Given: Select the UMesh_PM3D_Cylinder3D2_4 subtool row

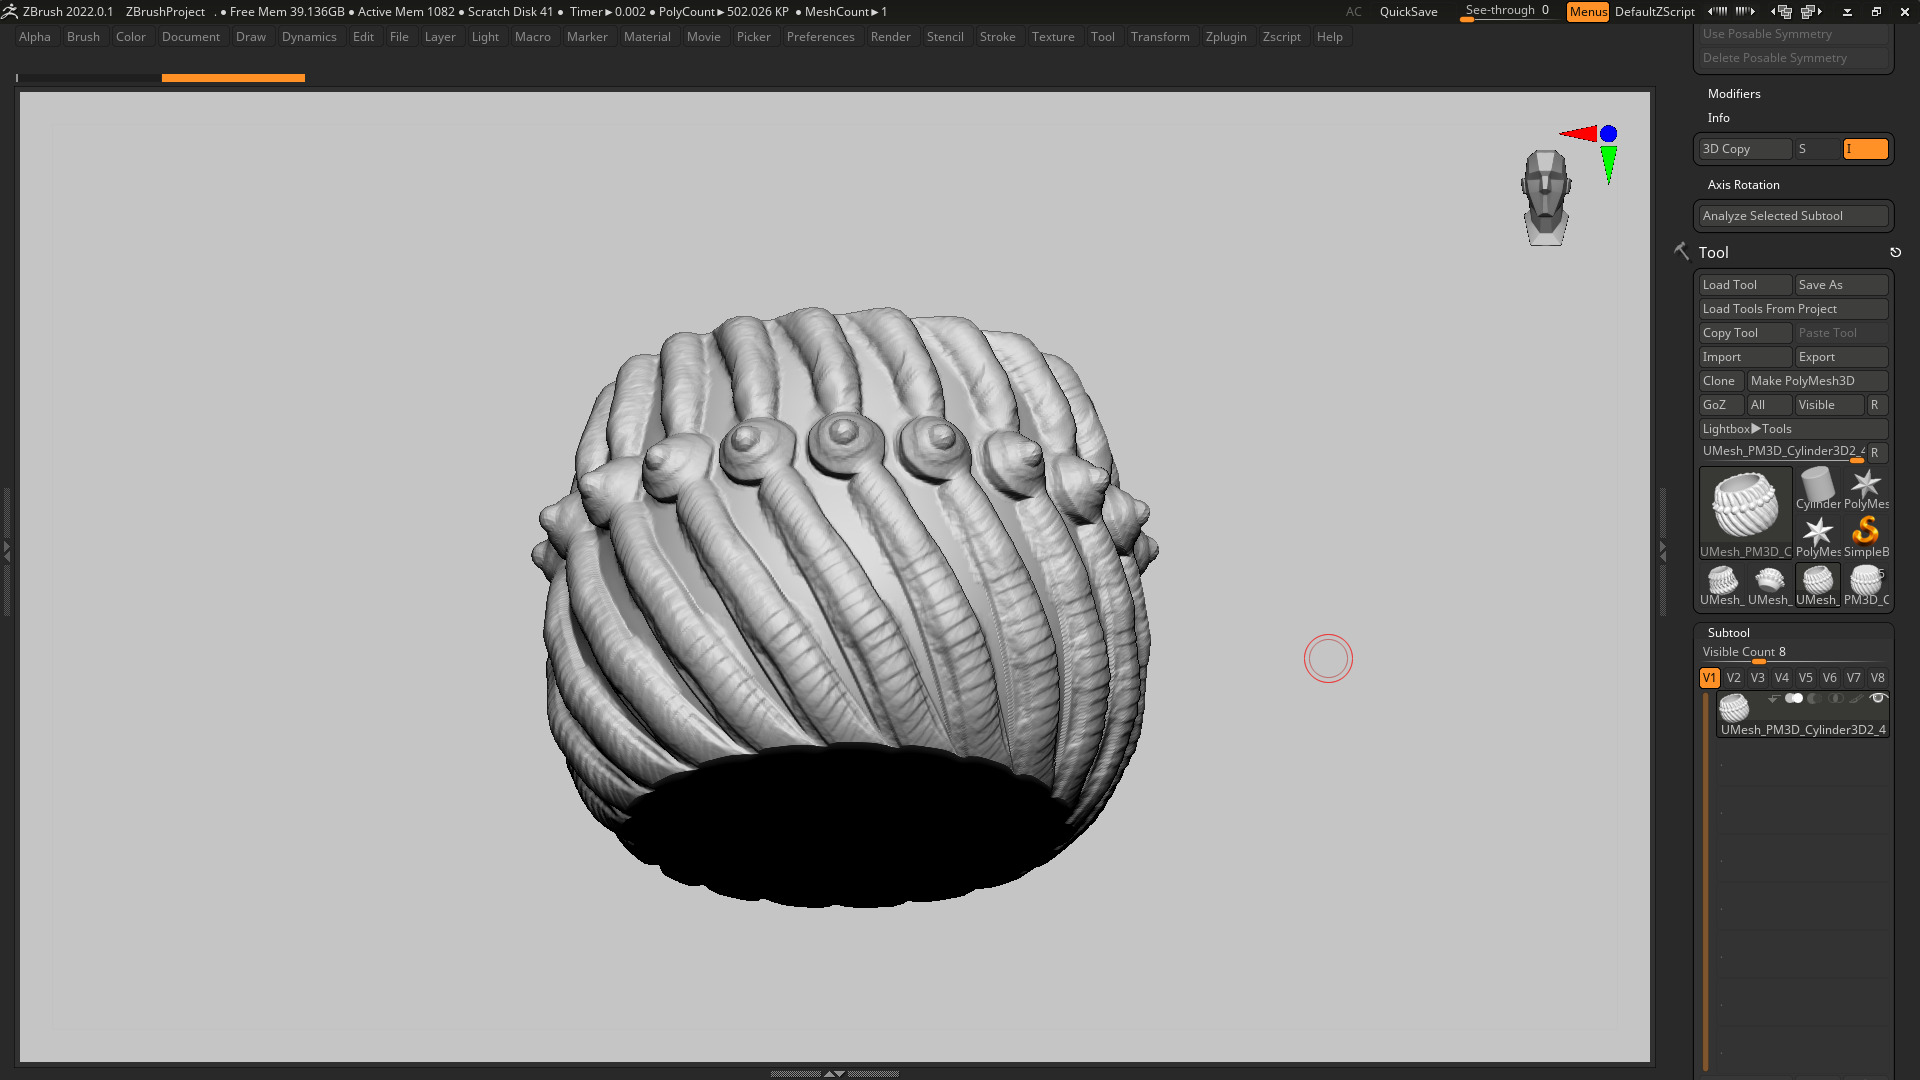Looking at the screenshot, I should 1802,715.
